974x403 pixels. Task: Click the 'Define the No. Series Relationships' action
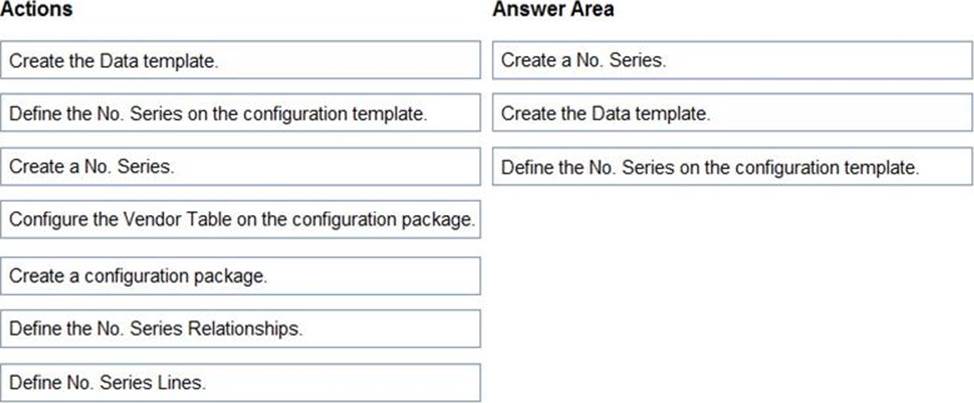(x=241, y=328)
